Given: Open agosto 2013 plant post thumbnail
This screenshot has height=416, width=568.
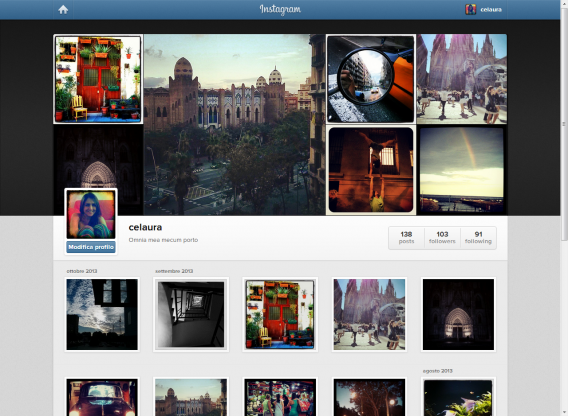Looking at the screenshot, I should tap(458, 397).
